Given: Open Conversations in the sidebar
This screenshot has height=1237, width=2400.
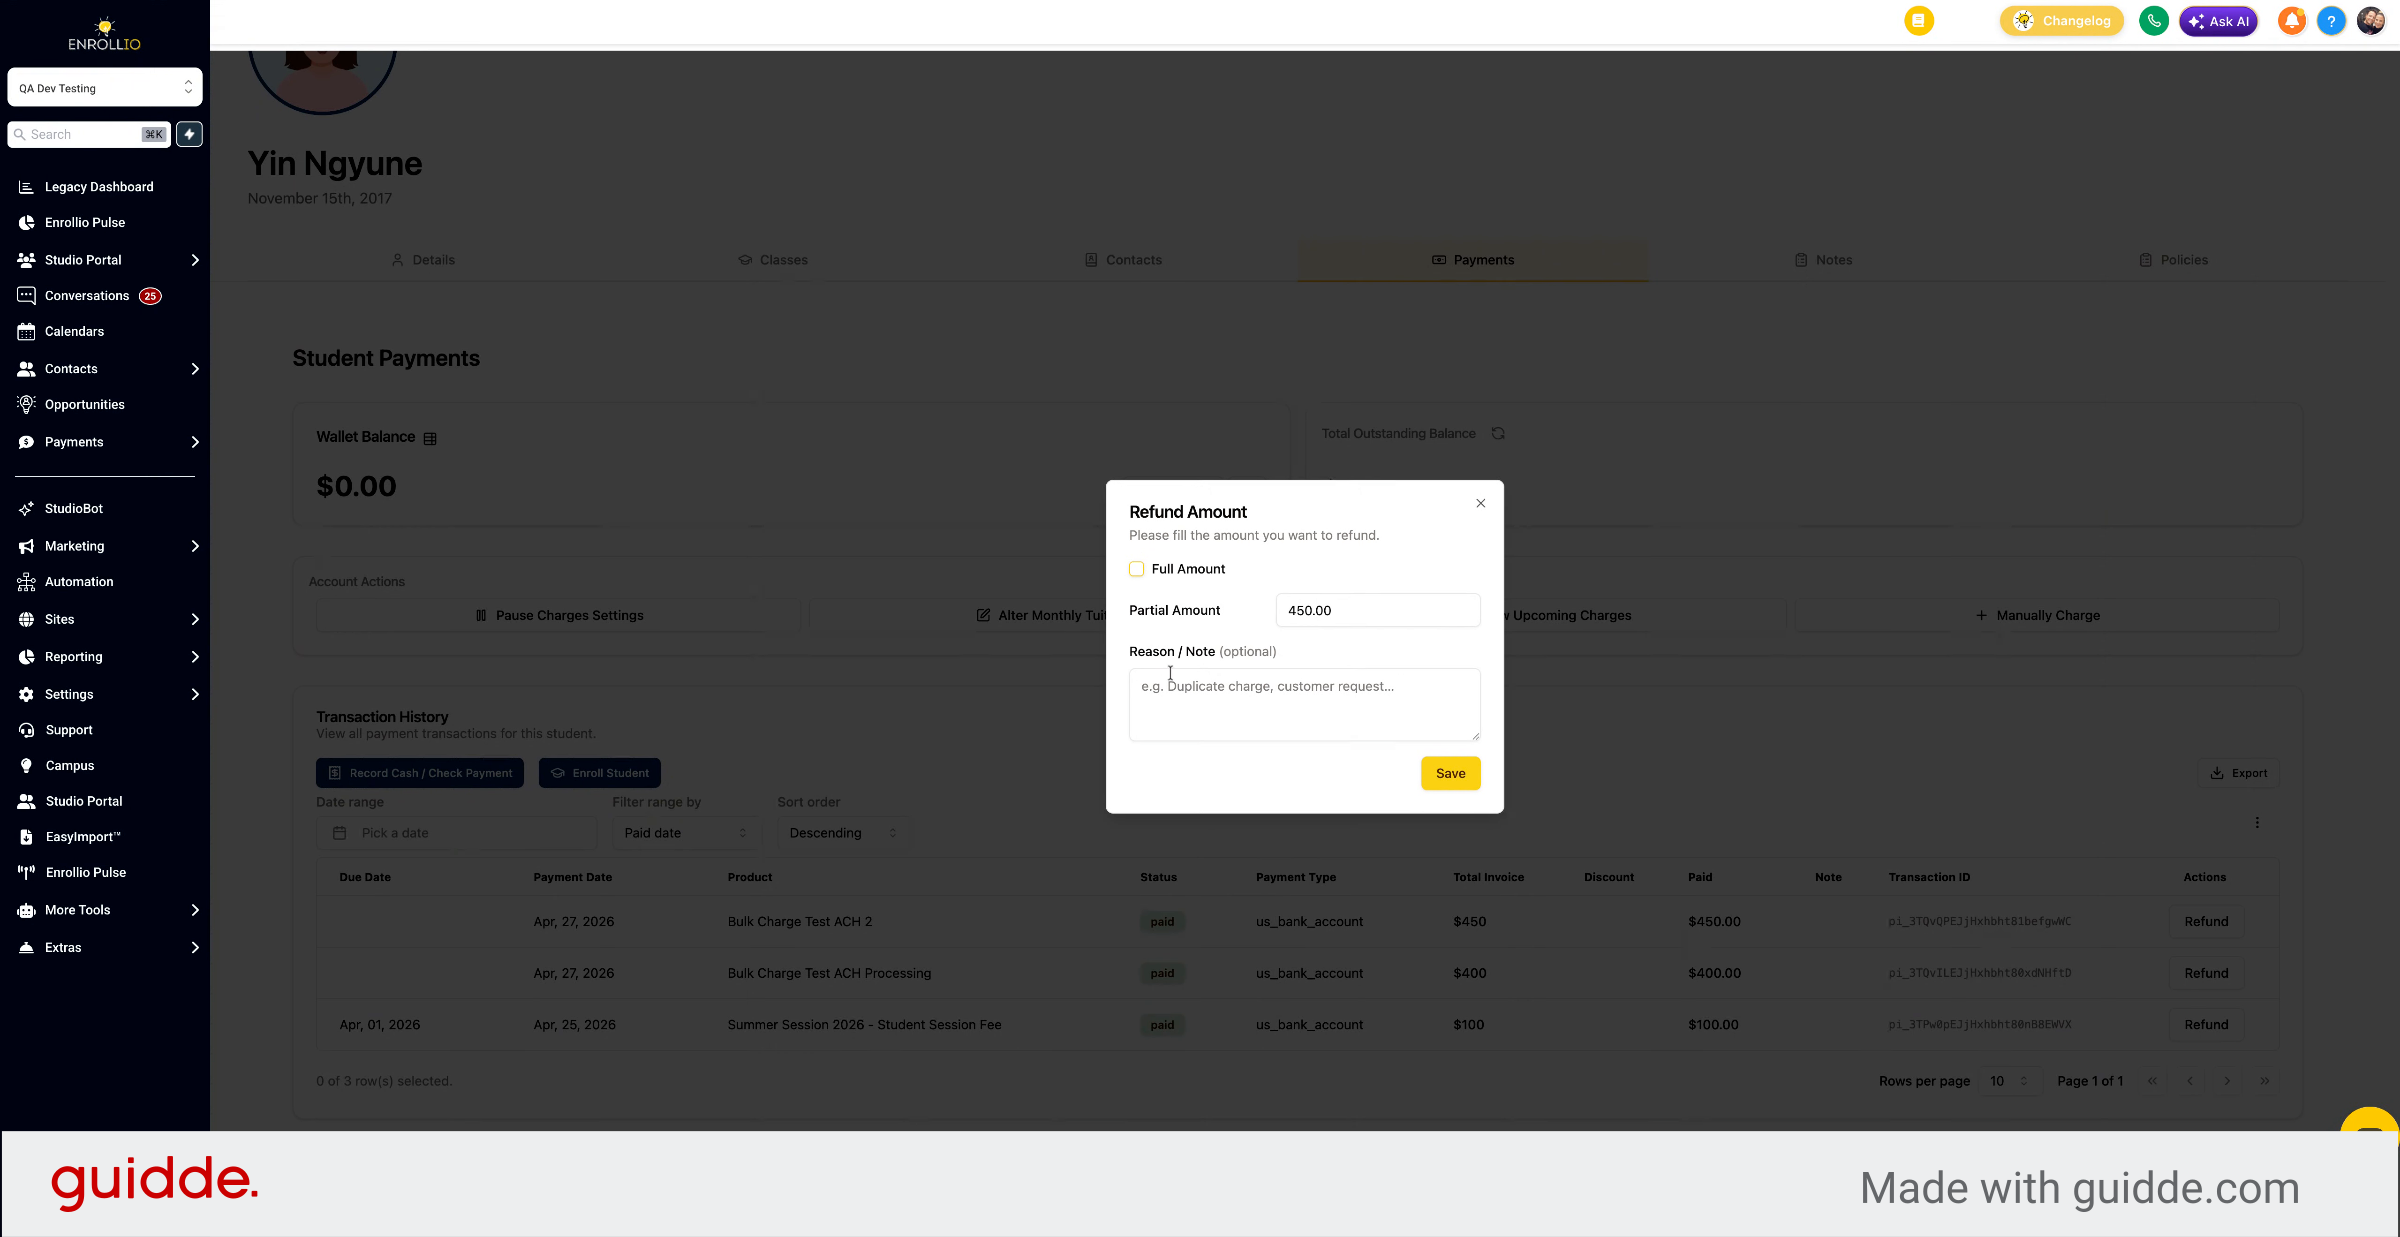Looking at the screenshot, I should 87,296.
